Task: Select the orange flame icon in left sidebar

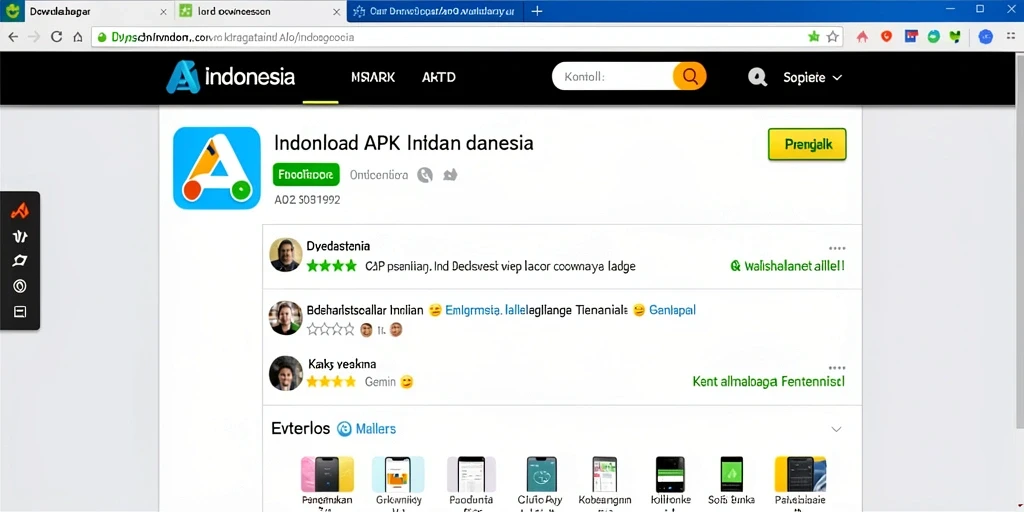Action: coord(20,211)
